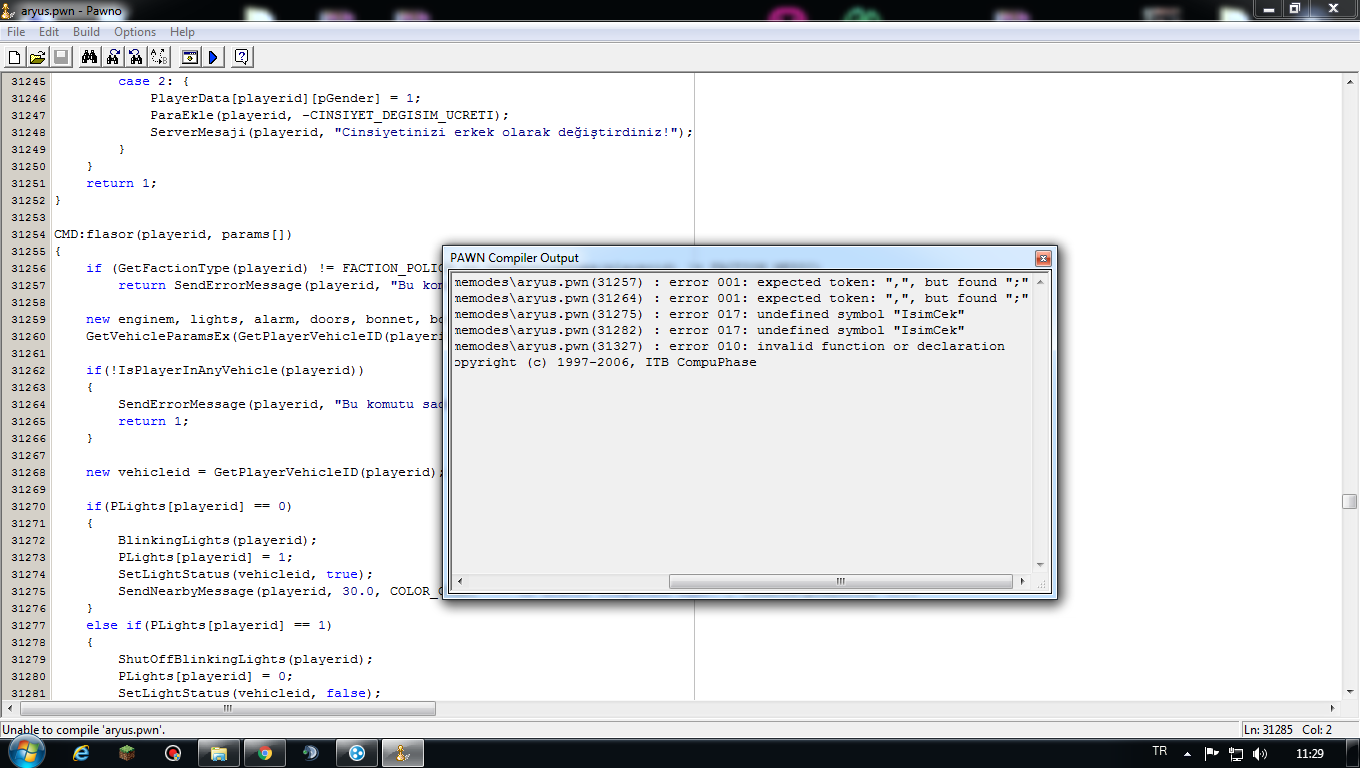Viewport: 1360px width, 768px height.
Task: Click code line 'return 1;' on line 31251
Action: click(122, 183)
